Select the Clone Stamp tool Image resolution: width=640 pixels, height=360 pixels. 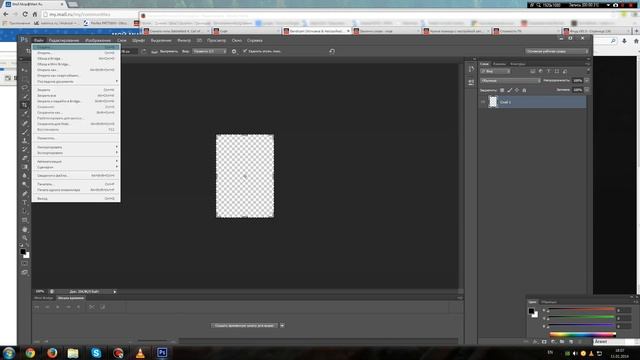click(x=24, y=140)
